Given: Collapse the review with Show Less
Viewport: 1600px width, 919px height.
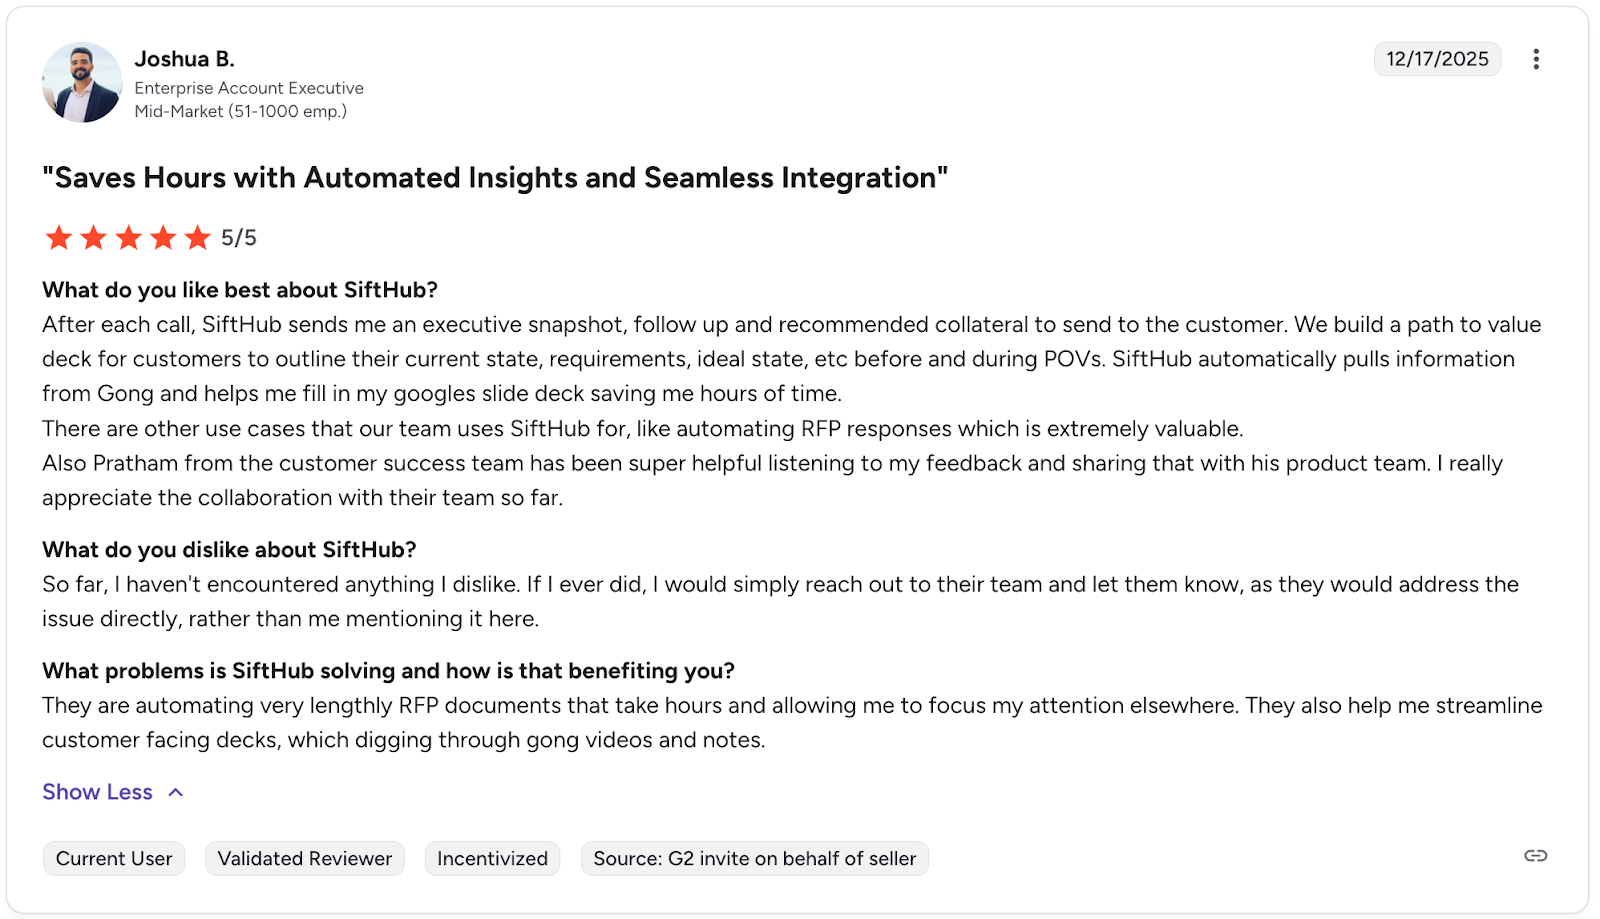Looking at the screenshot, I should click(x=98, y=792).
